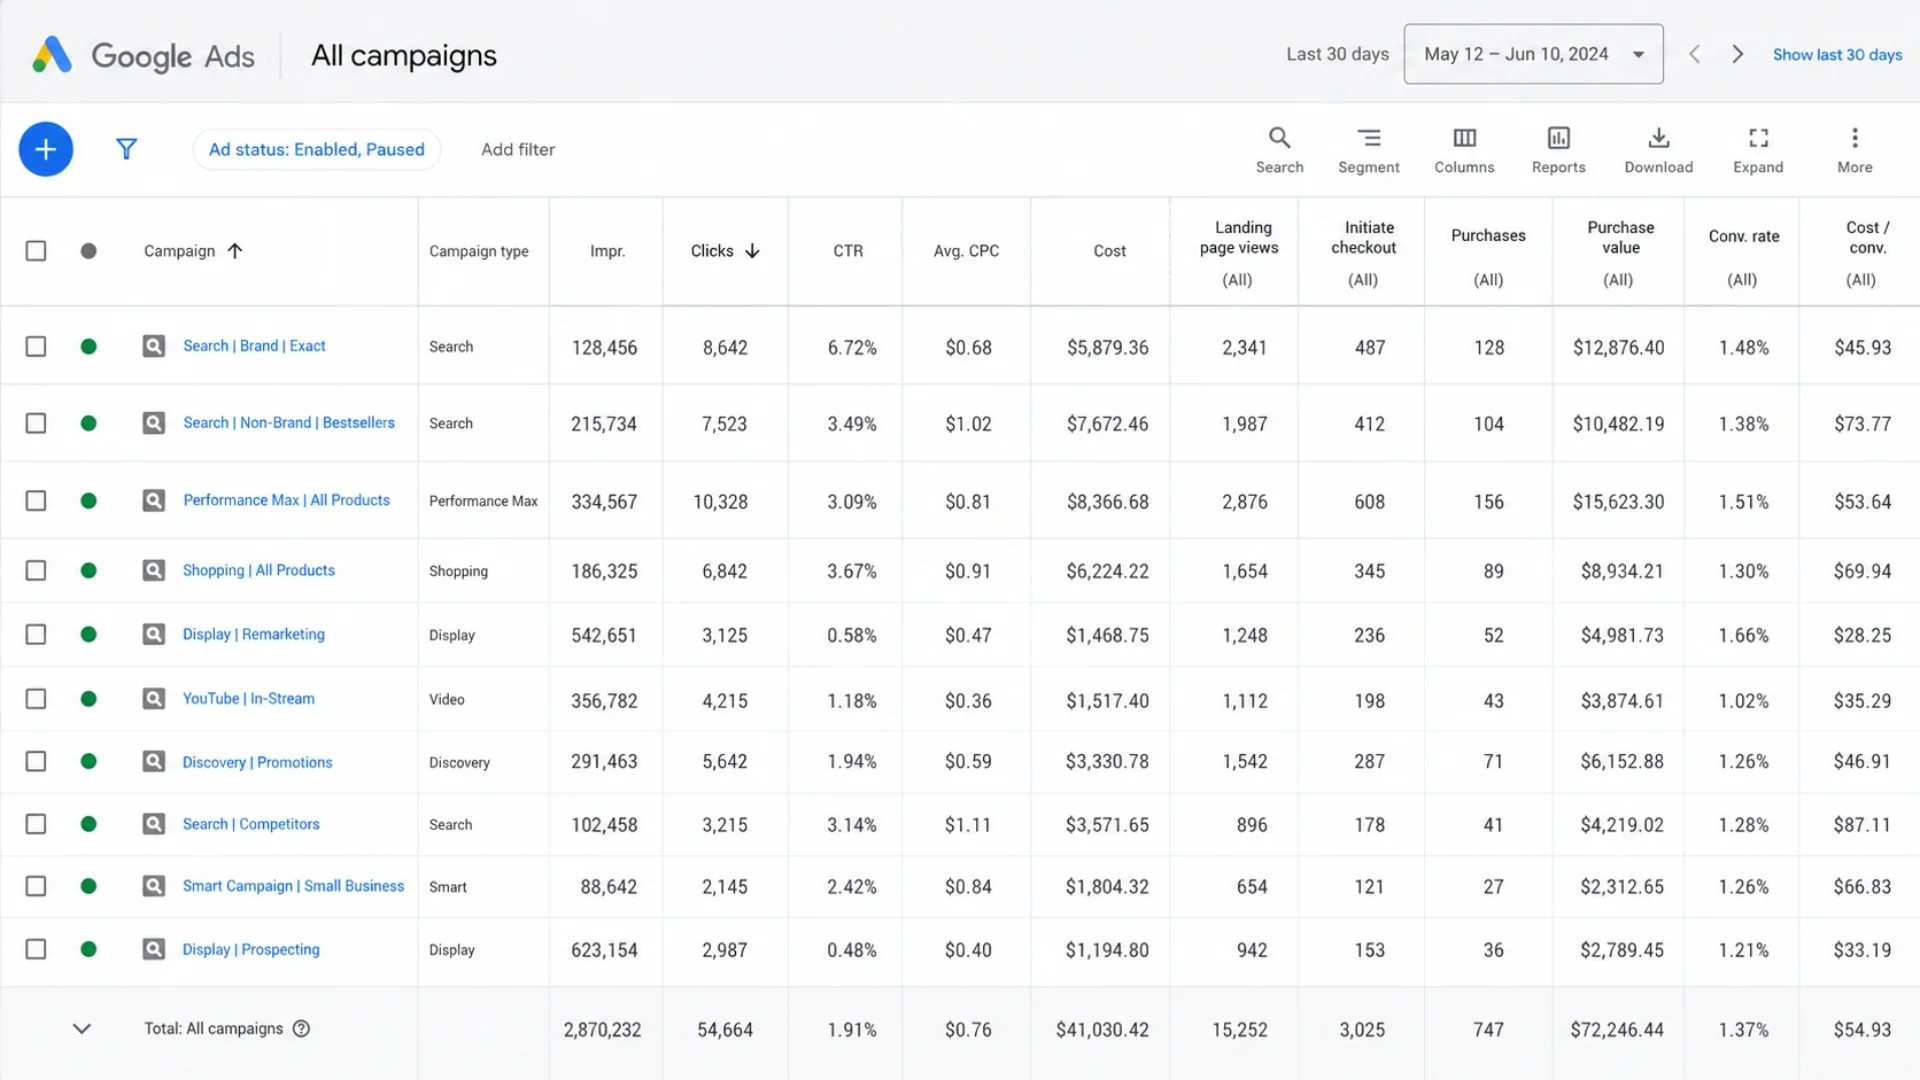The width and height of the screenshot is (1920, 1080).
Task: Click the green status dot for Search | Brand | Exact
Action: (89, 346)
